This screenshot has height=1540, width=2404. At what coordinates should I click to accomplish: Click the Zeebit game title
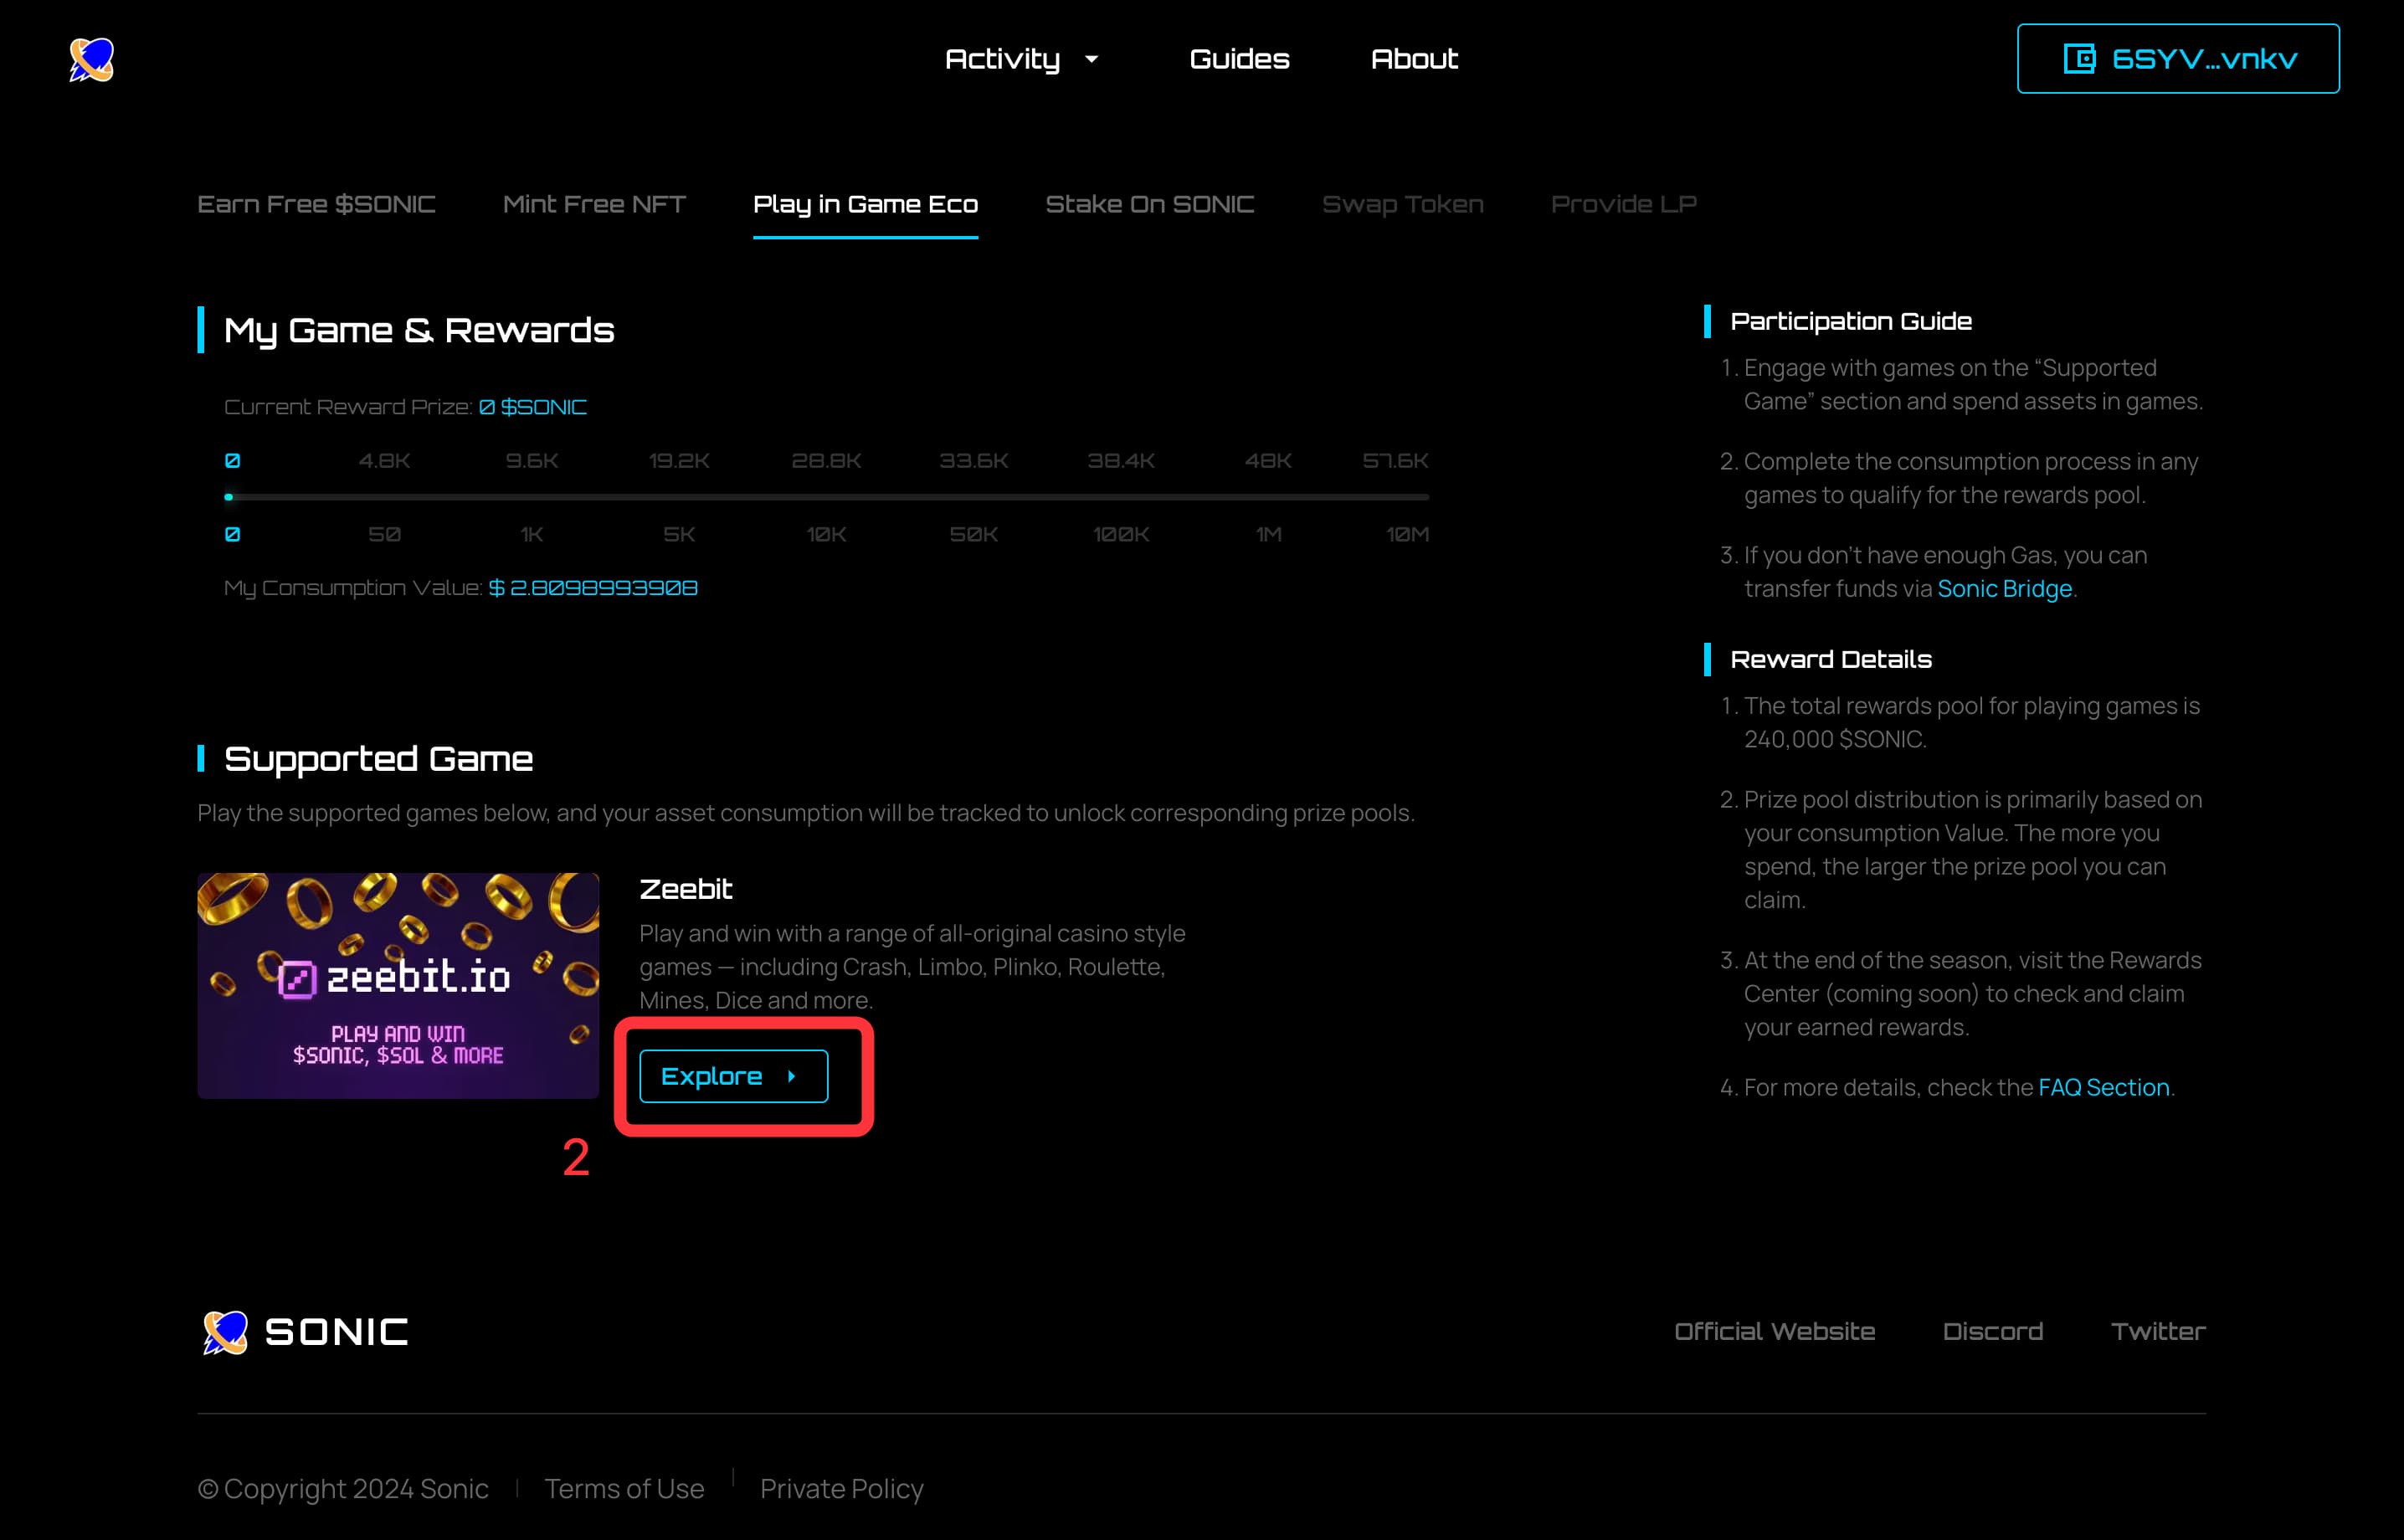(x=686, y=889)
